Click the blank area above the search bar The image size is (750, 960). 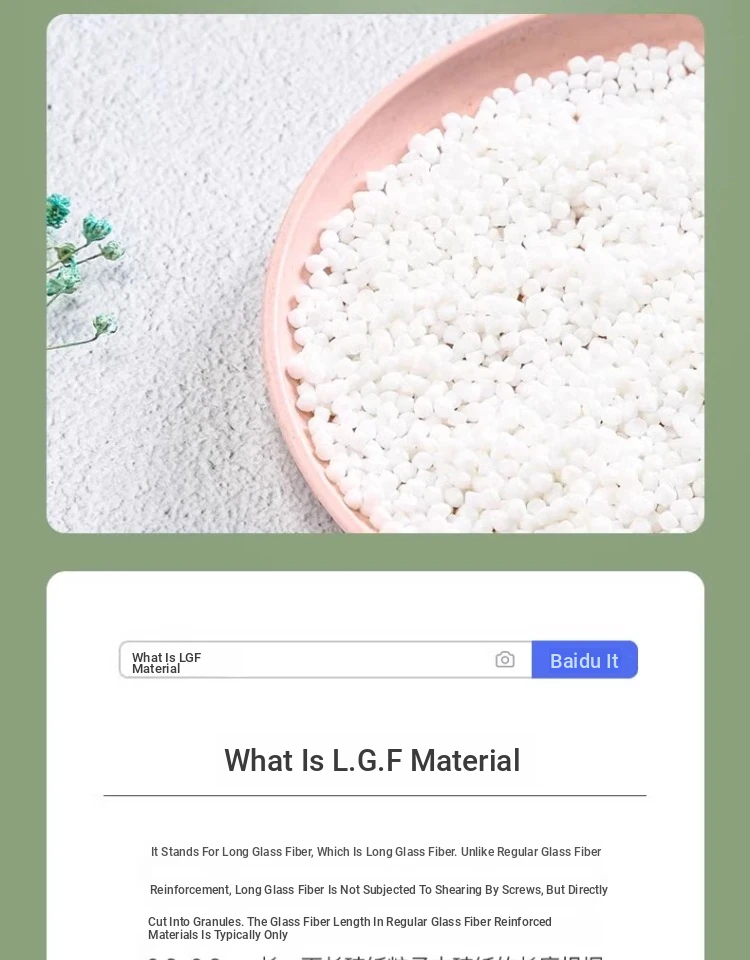pyautogui.click(x=375, y=606)
